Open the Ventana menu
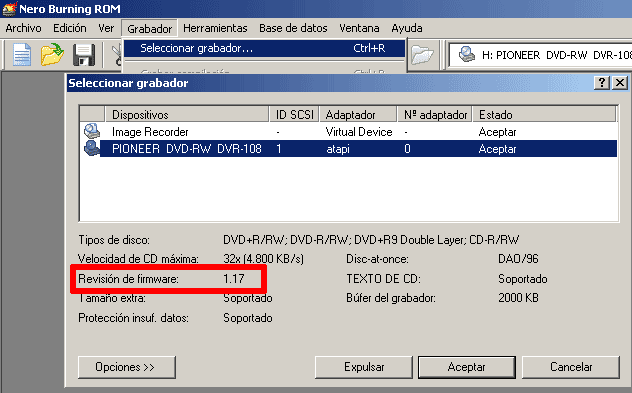Image resolution: width=632 pixels, height=393 pixels. 359,28
